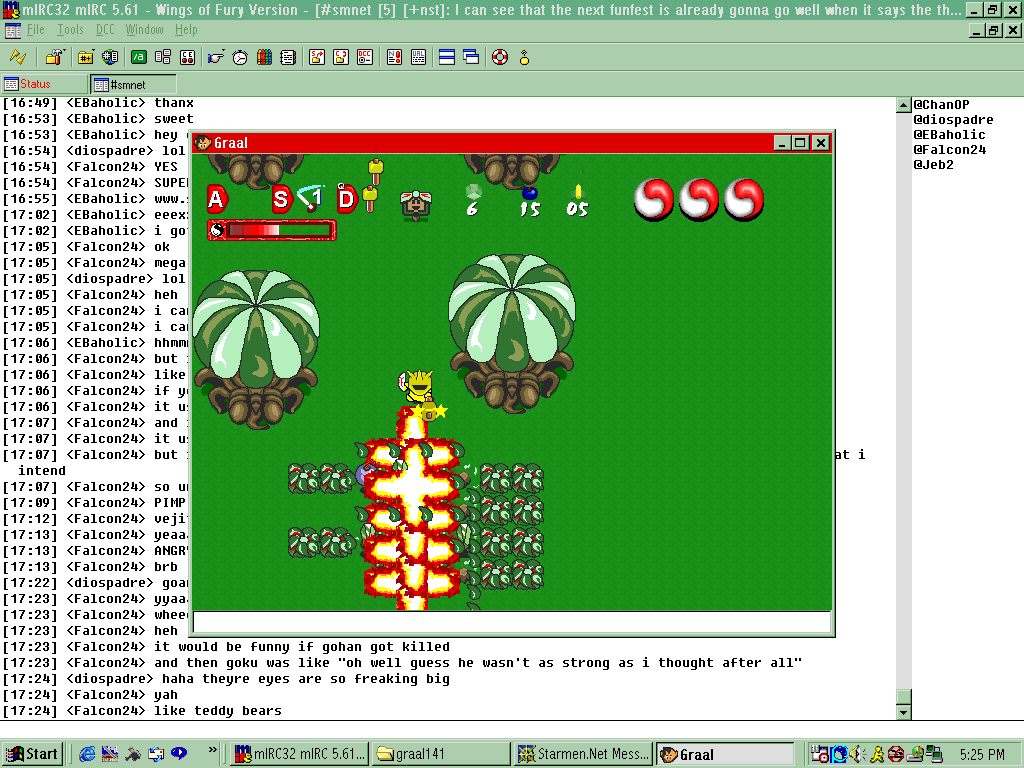Viewport: 1024px width, 768px height.
Task: Switch to graal141 folder in taskbar
Action: tap(438, 754)
